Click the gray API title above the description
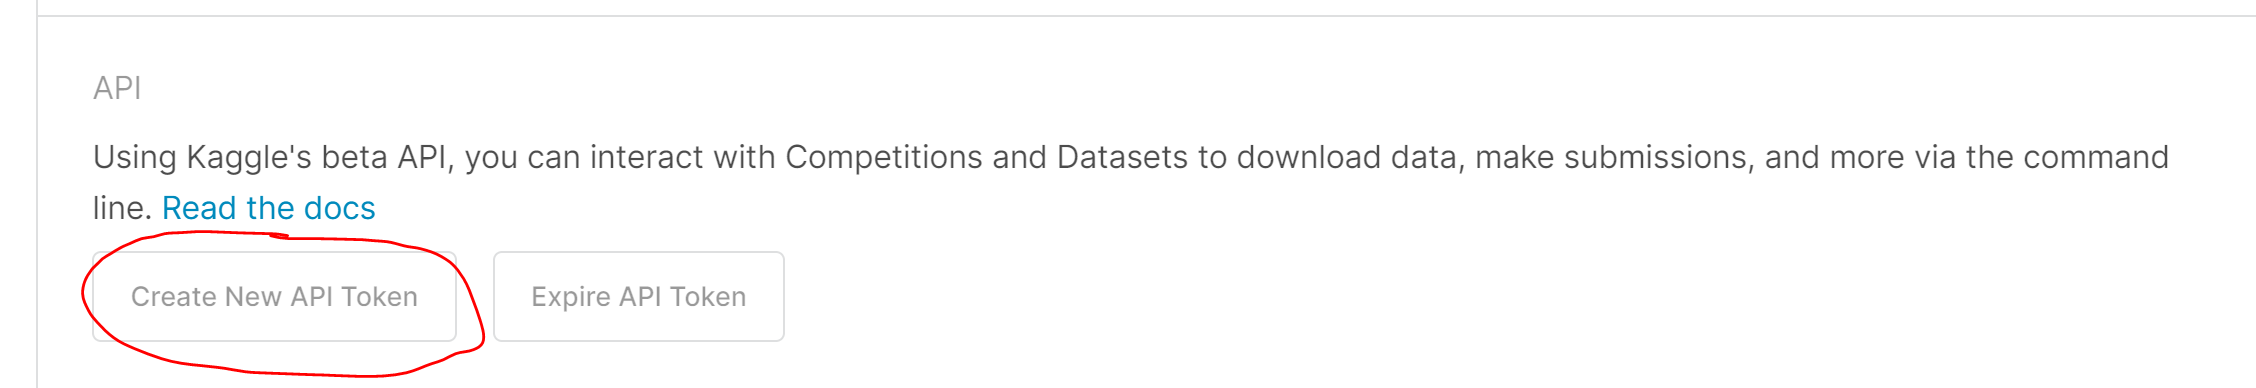This screenshot has width=2256, height=388. [117, 88]
